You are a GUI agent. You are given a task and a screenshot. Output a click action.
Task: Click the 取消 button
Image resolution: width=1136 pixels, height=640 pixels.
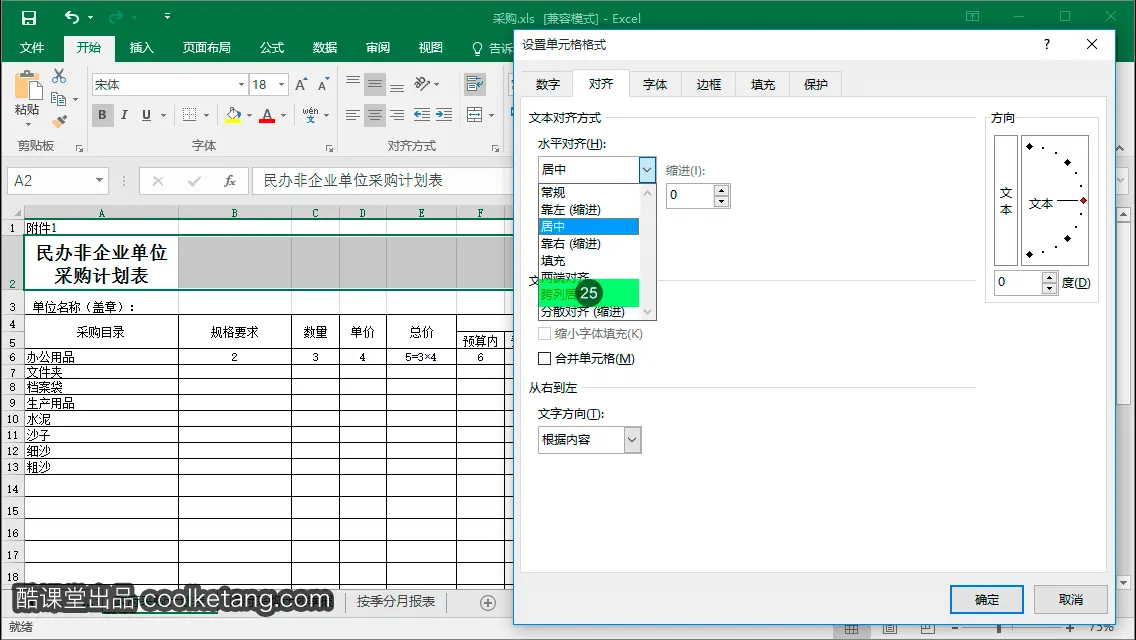(1071, 599)
